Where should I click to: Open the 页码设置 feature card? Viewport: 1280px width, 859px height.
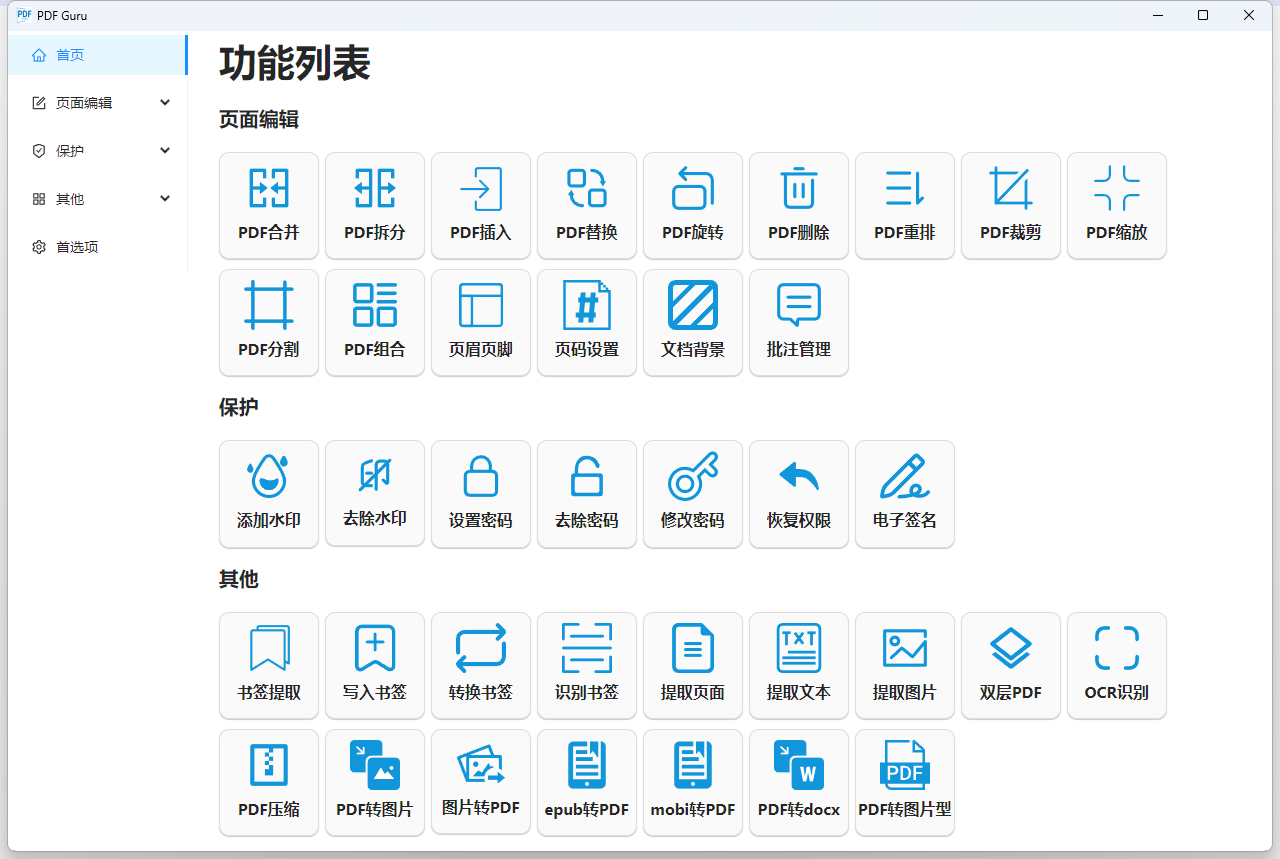click(x=586, y=322)
